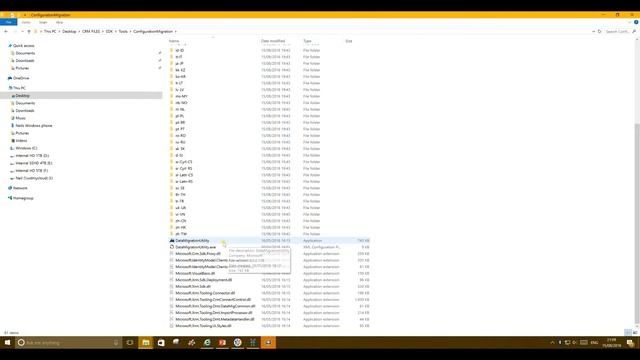This screenshot has height=360, width=640.
Task: Select Windows (C:) drive
Action: point(26,148)
